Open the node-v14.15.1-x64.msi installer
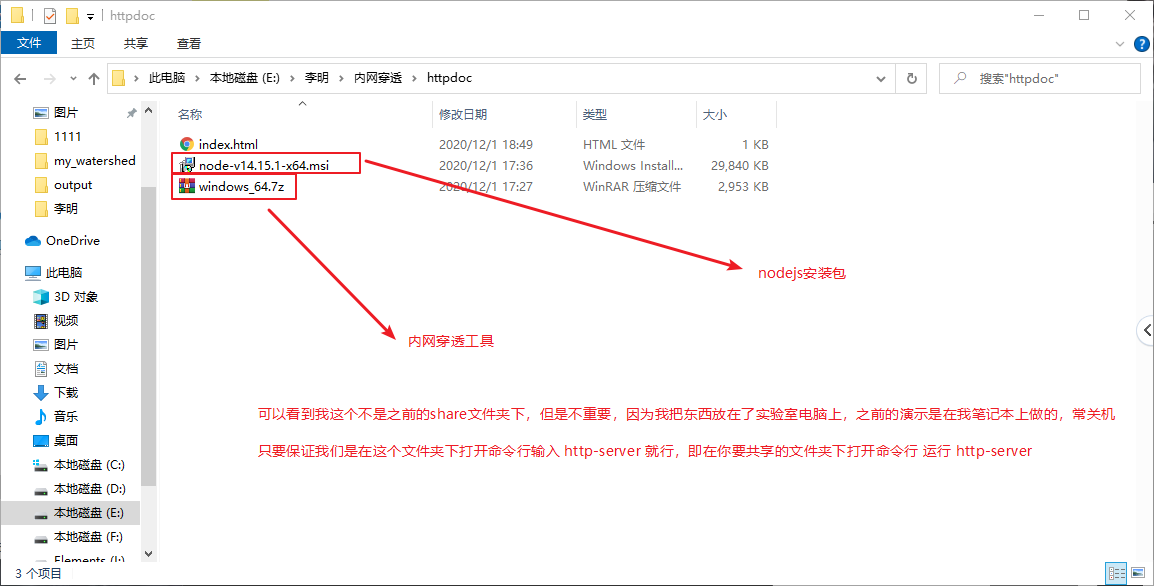This screenshot has height=586, width=1154. coord(263,164)
